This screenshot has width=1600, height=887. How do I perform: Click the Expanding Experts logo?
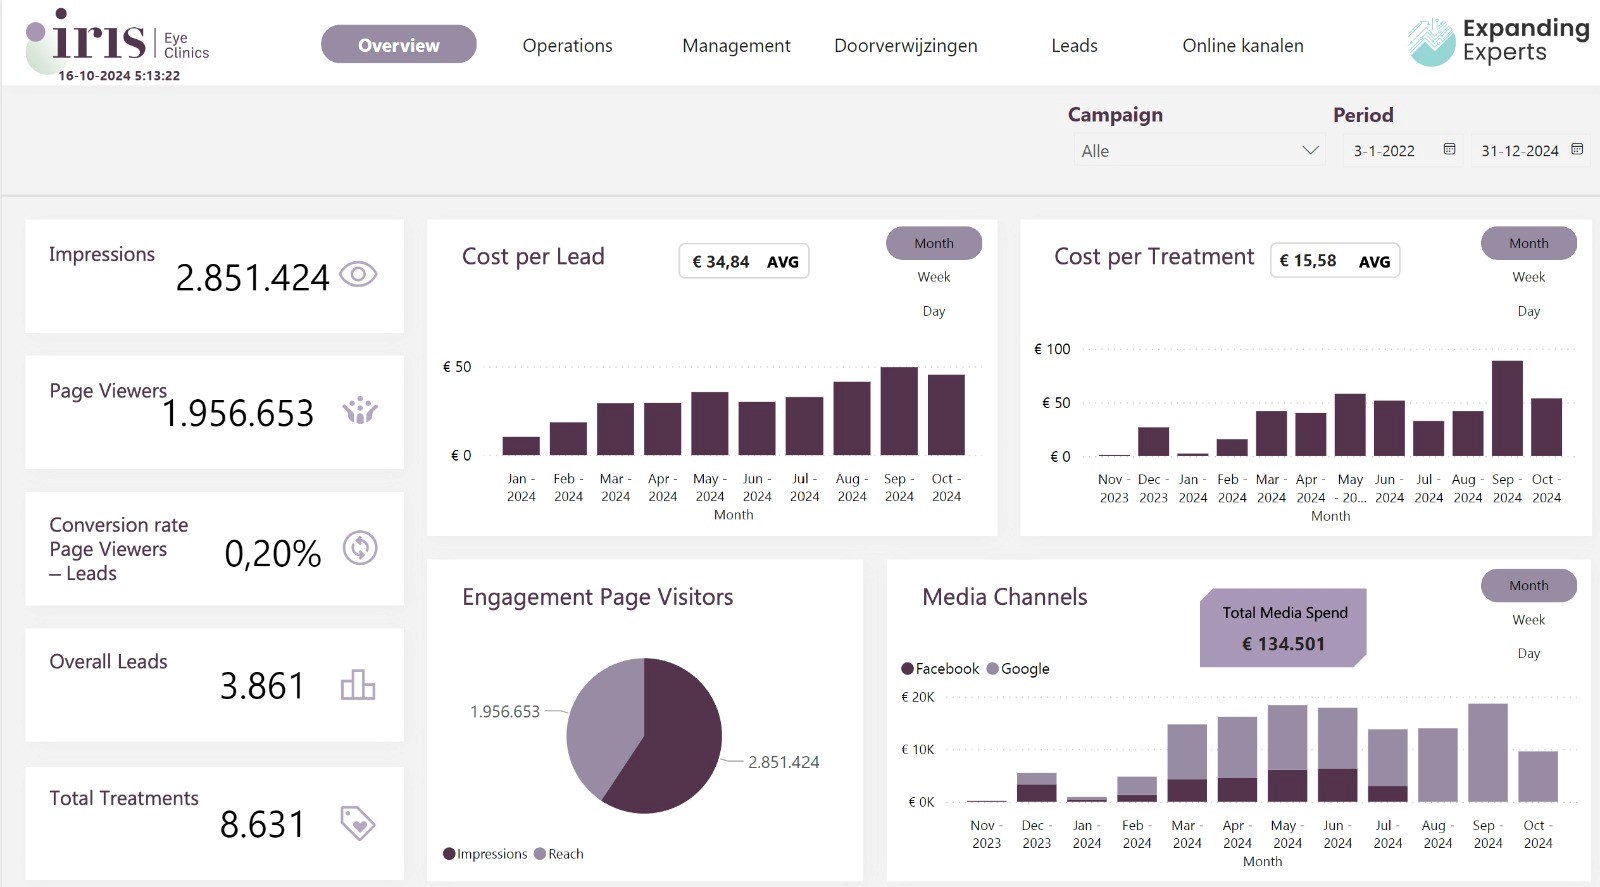tap(1497, 42)
